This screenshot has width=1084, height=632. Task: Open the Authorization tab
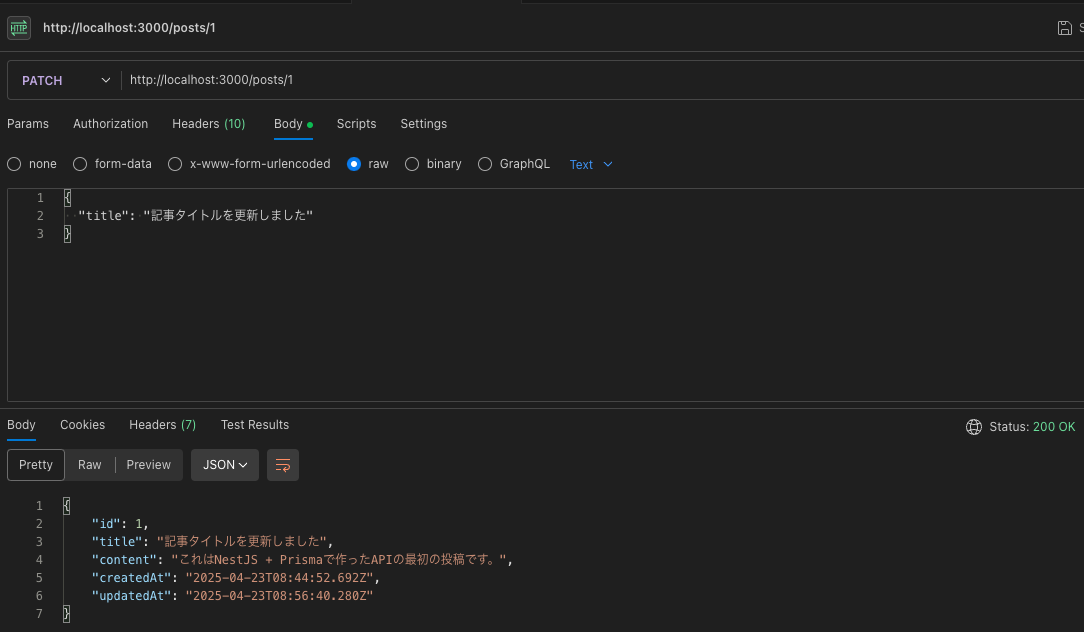tap(111, 124)
